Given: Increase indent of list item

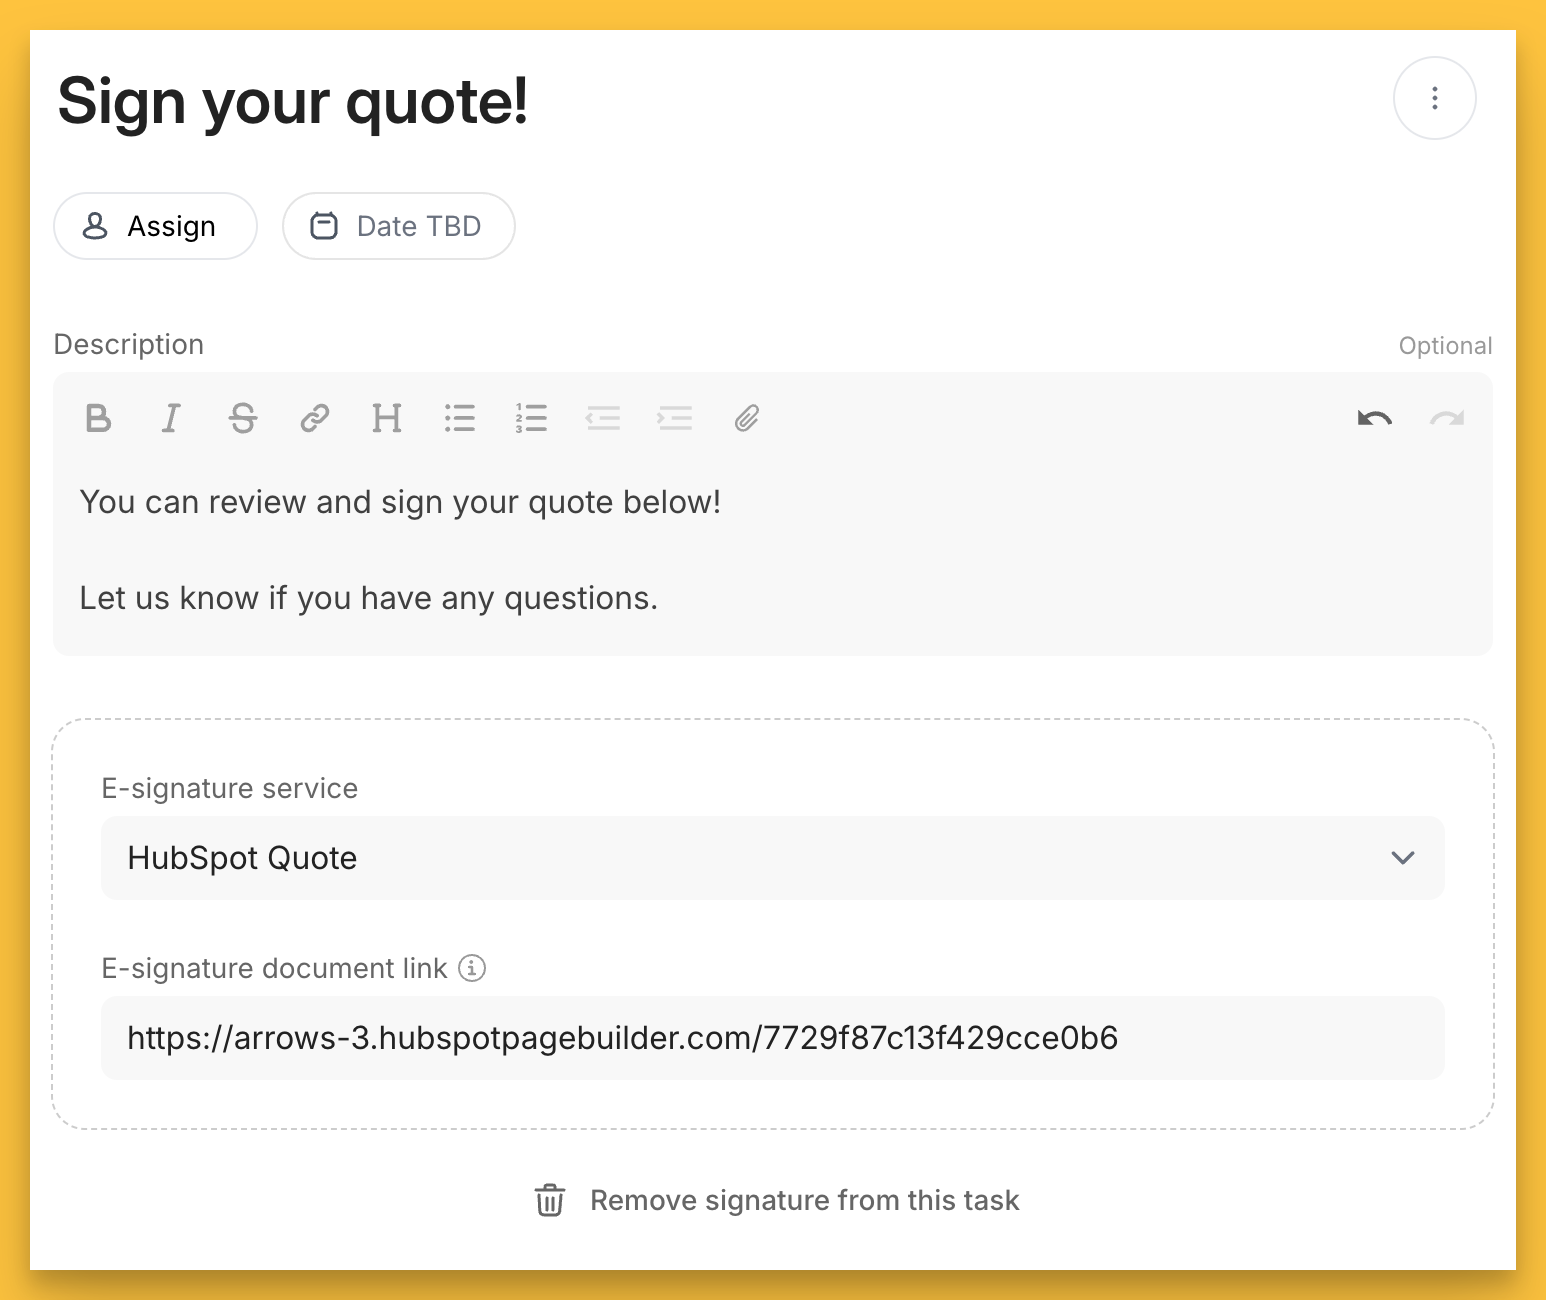Looking at the screenshot, I should (x=675, y=418).
